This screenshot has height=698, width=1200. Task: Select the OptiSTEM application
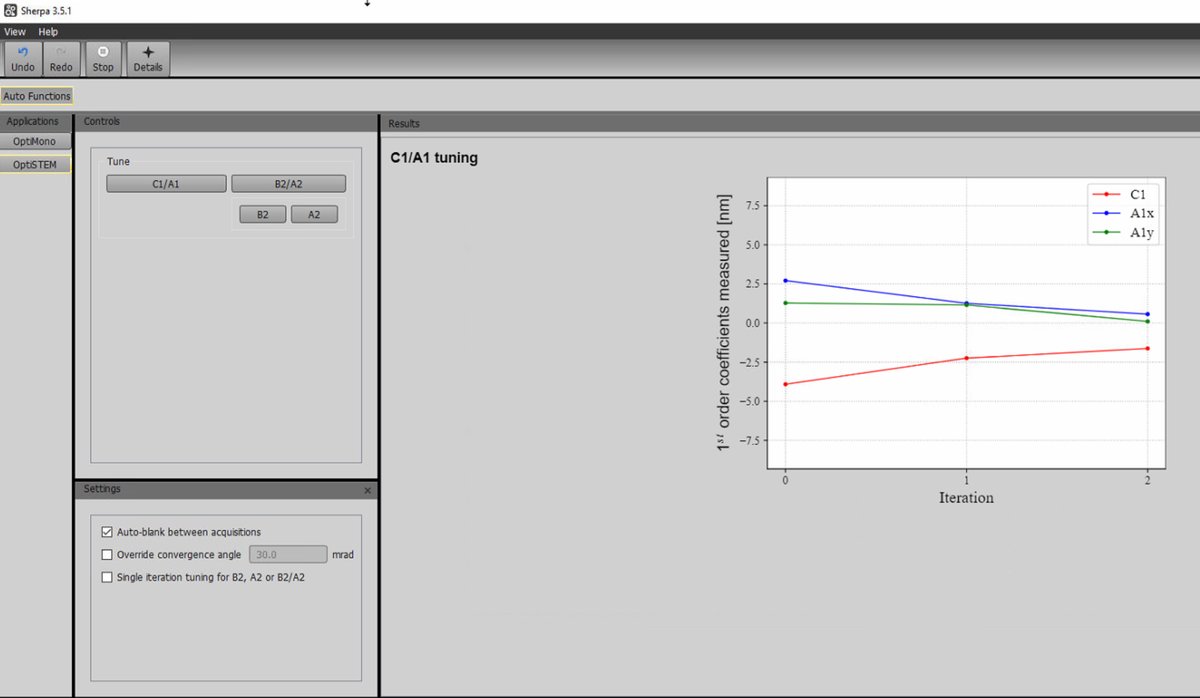[x=35, y=164]
